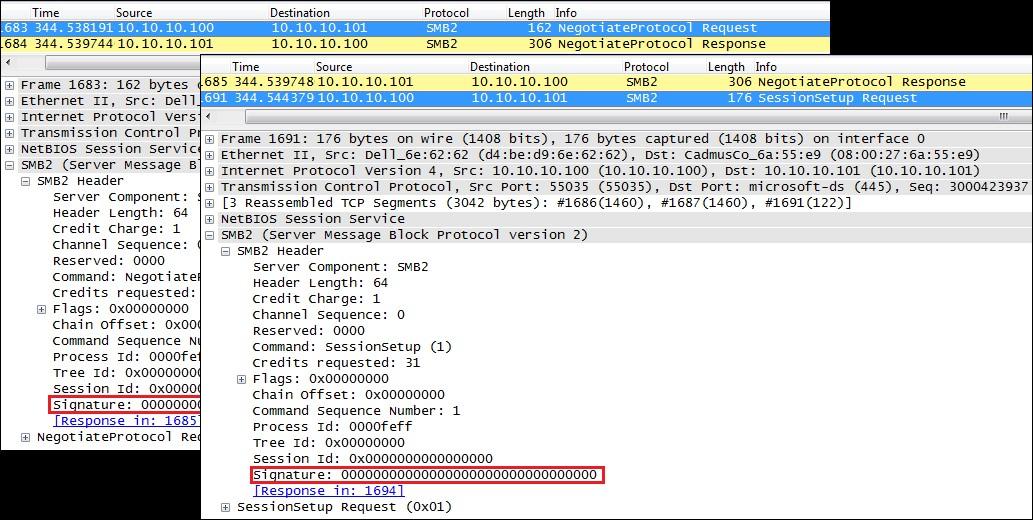This screenshot has width=1033, height=520.
Task: Select packet 685 NegotiateProtocol Response row
Action: 617,82
